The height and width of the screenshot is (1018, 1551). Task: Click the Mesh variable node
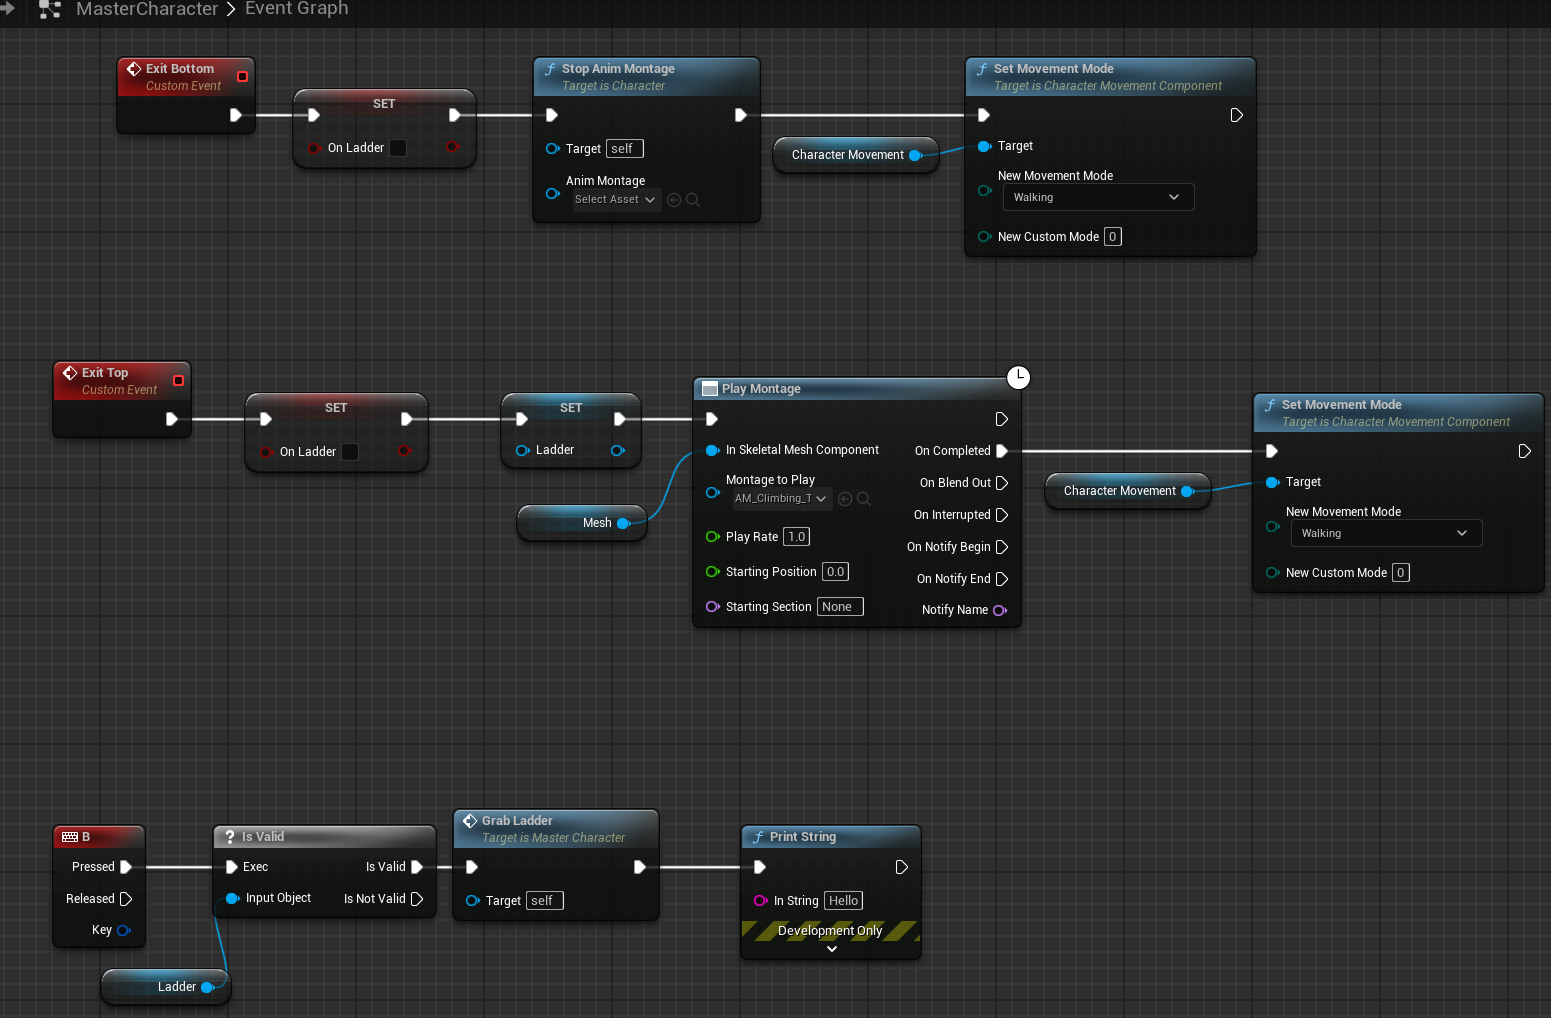(x=582, y=523)
